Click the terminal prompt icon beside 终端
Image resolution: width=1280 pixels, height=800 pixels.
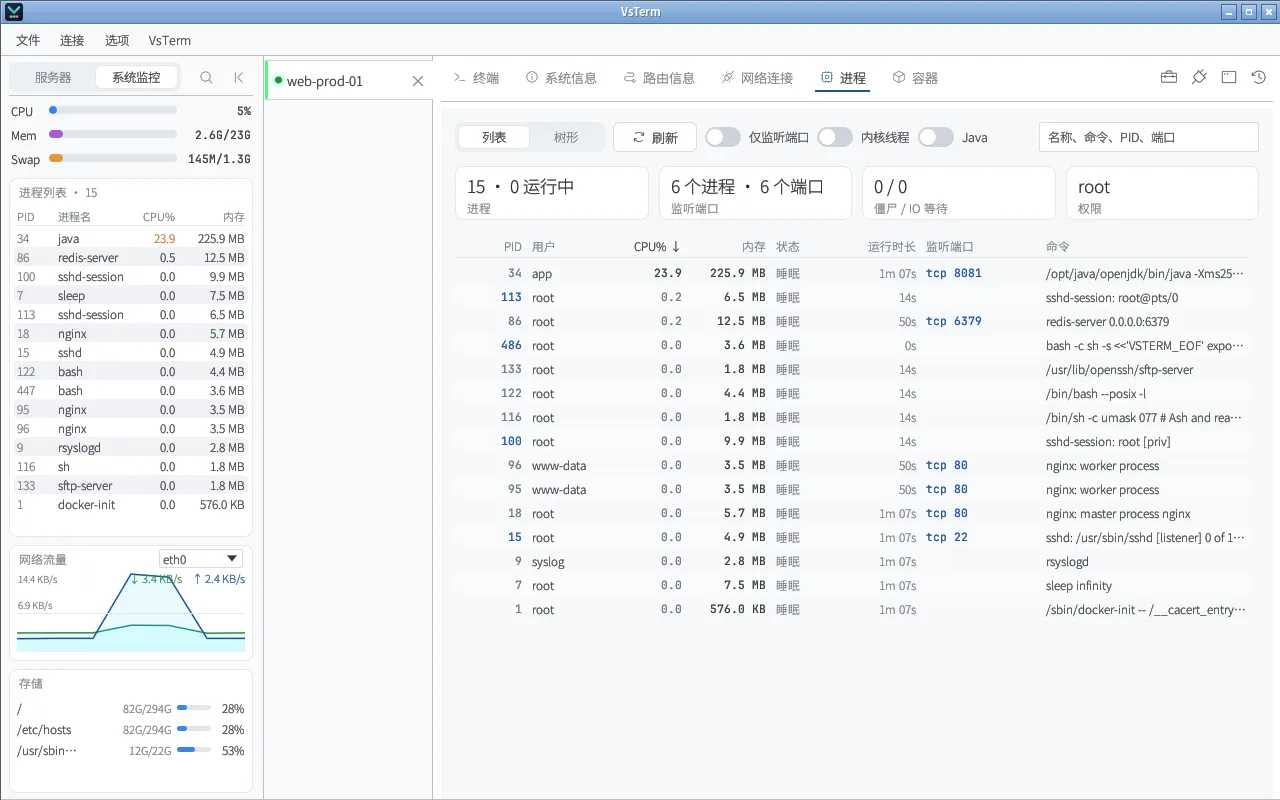[460, 77]
